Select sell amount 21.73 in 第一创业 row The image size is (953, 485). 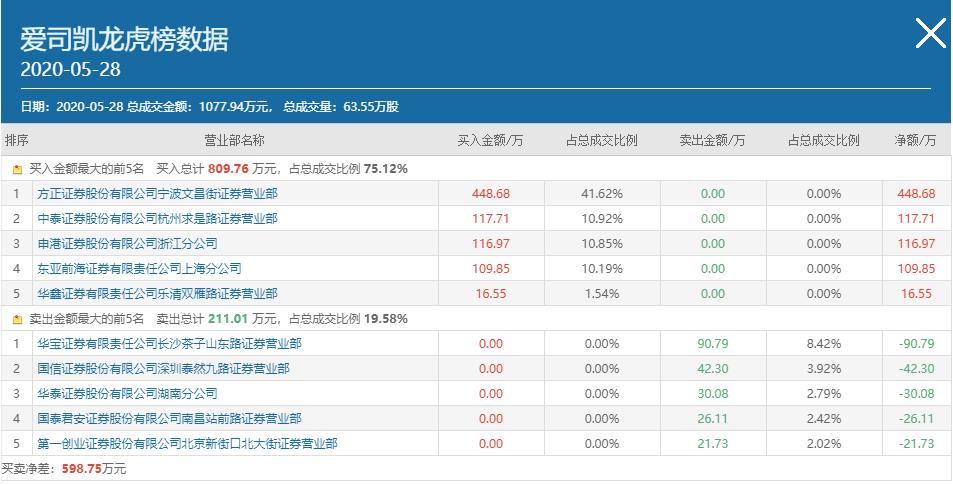tap(712, 444)
